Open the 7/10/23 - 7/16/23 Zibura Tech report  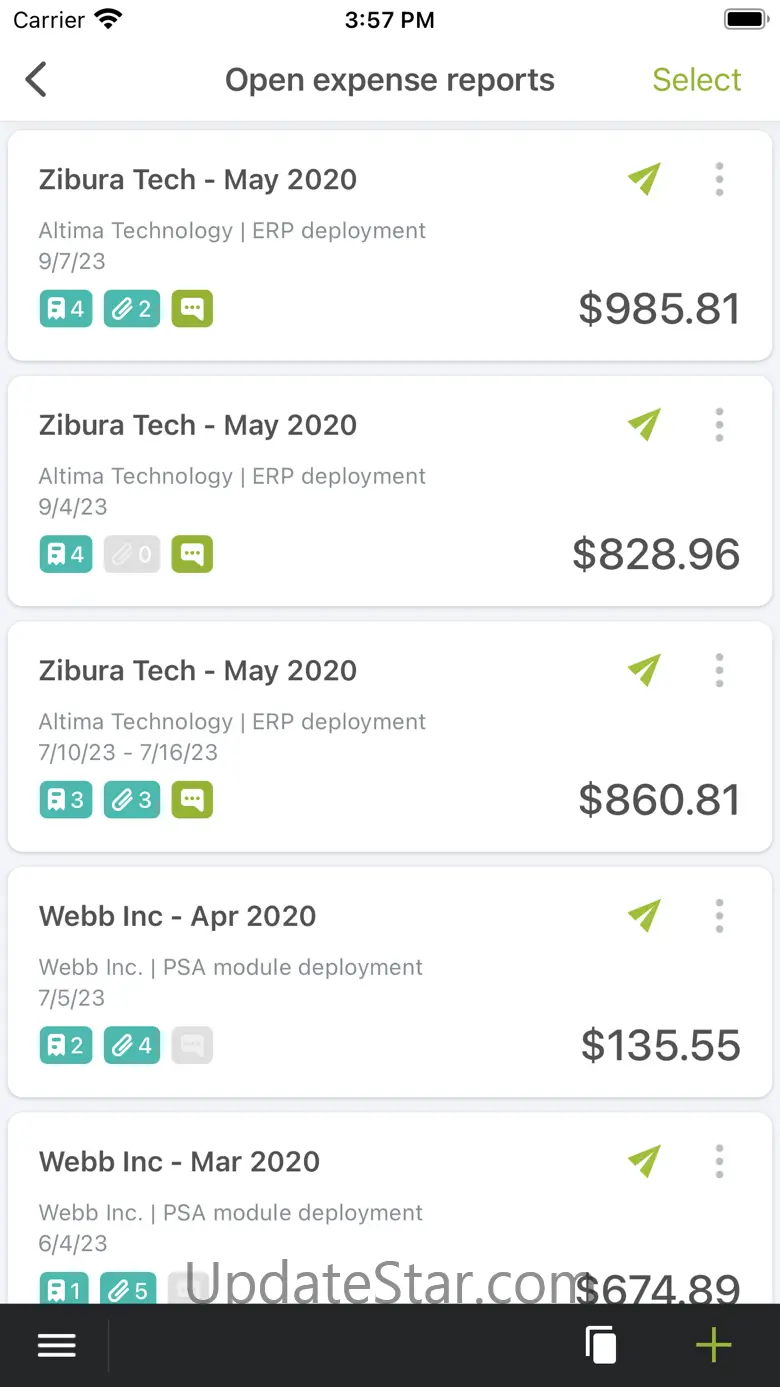click(x=390, y=737)
